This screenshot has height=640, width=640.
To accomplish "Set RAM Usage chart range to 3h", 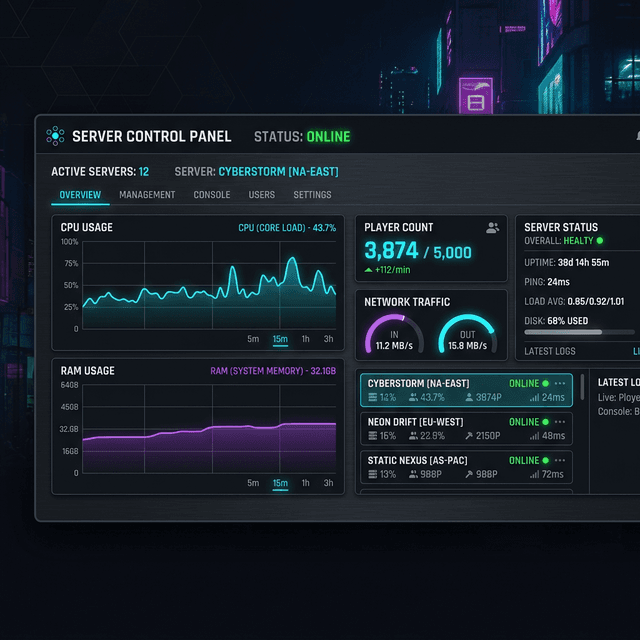I will [329, 483].
